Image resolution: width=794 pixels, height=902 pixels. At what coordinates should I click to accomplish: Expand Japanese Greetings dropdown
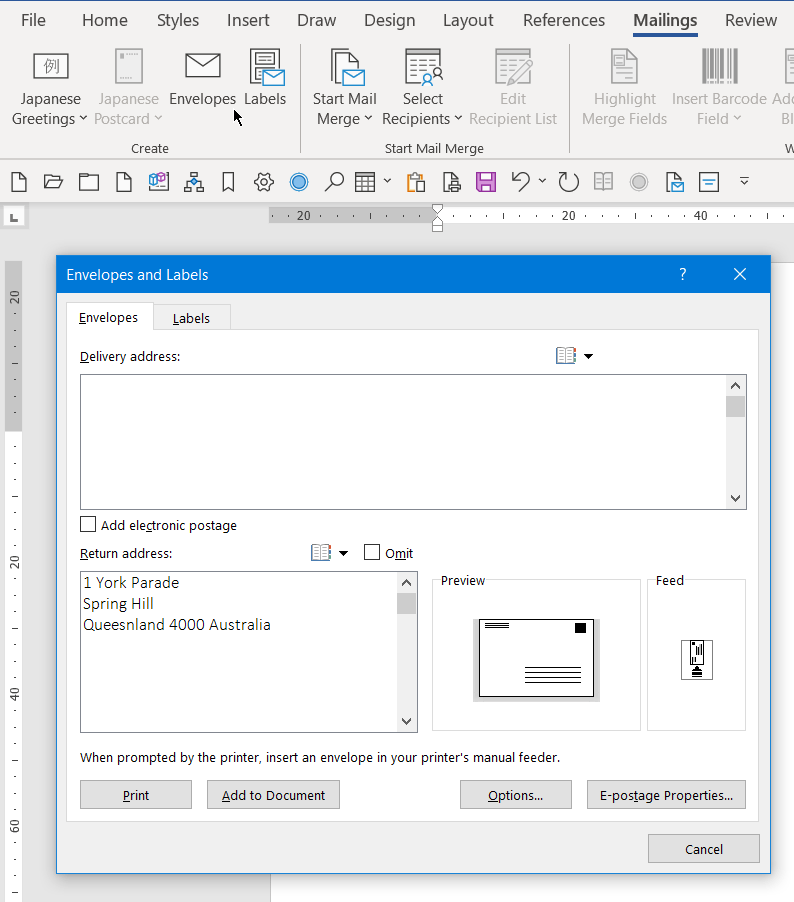click(x=83, y=119)
